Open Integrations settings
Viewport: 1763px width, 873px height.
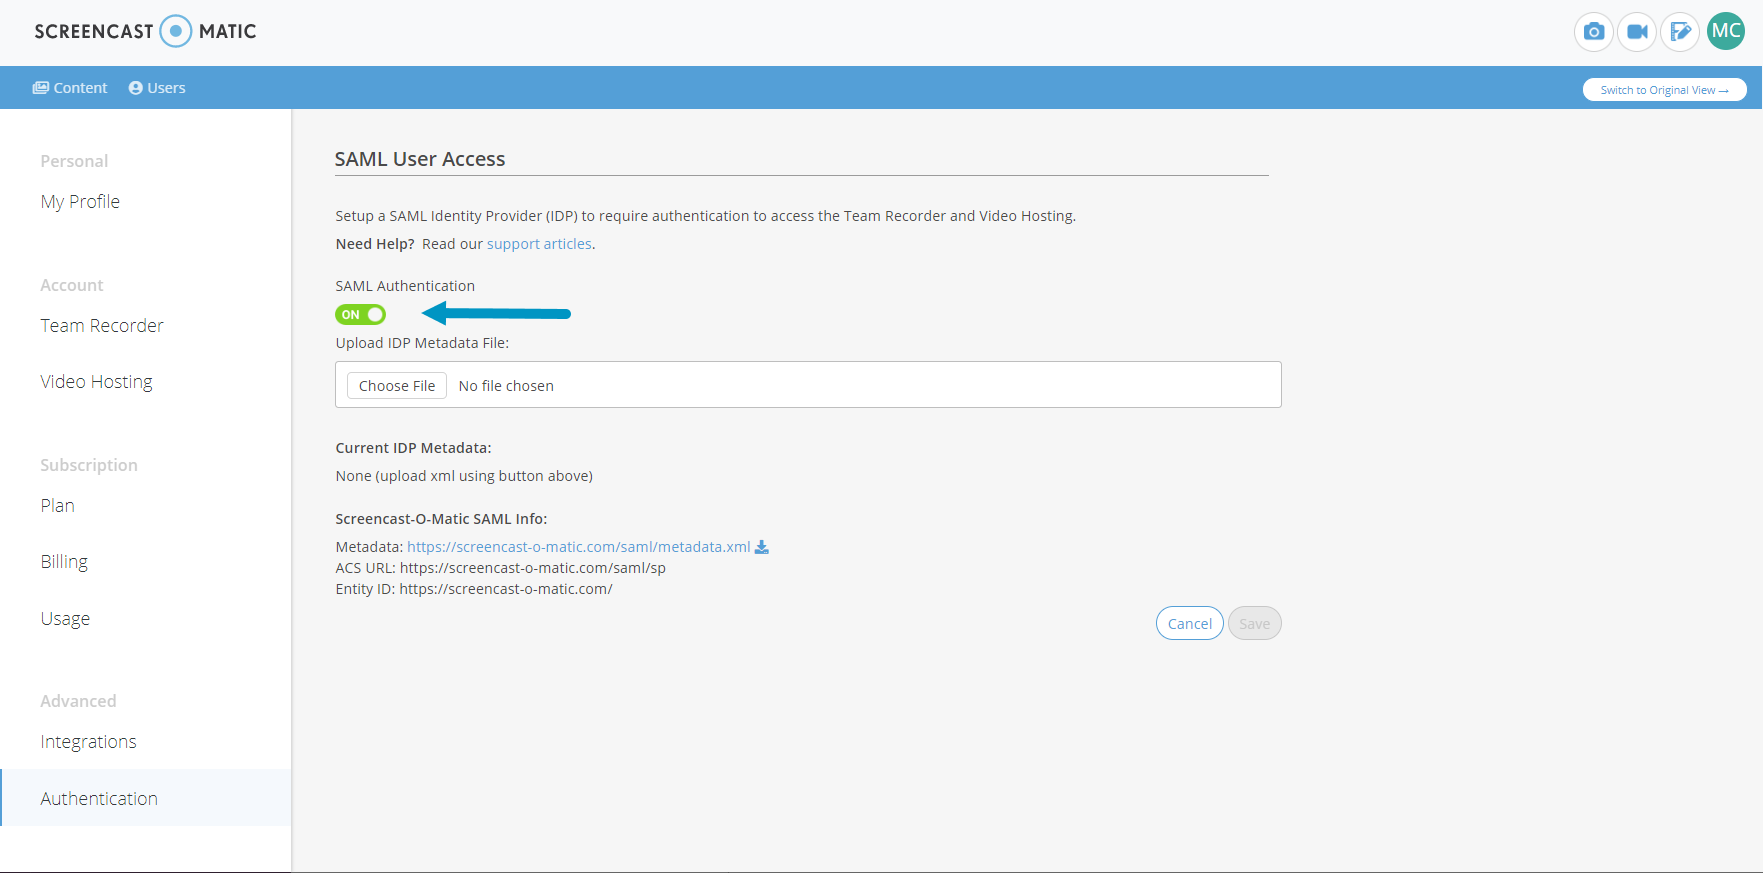pyautogui.click(x=89, y=742)
